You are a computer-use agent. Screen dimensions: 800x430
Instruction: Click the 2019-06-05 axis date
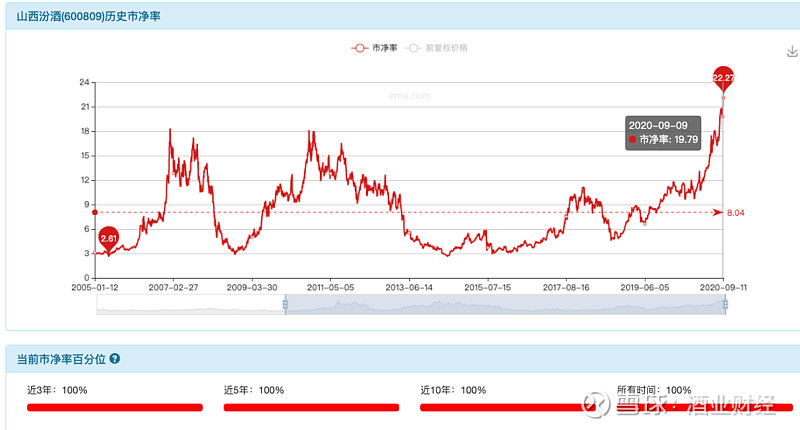coord(645,288)
